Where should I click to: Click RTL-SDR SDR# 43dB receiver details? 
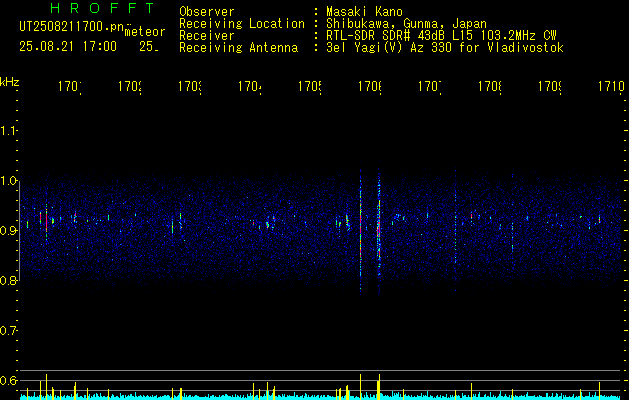[441, 36]
